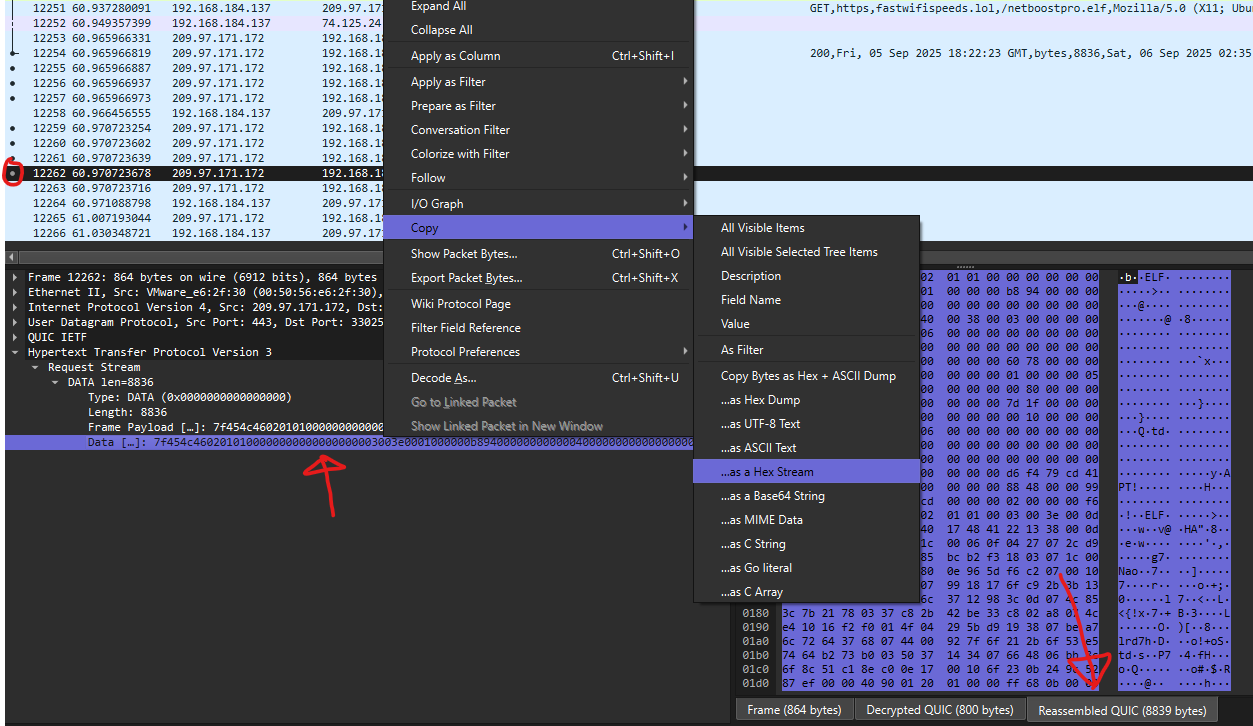Collapse Hypertext Transfer Protocol Version 3 node

pos(14,352)
